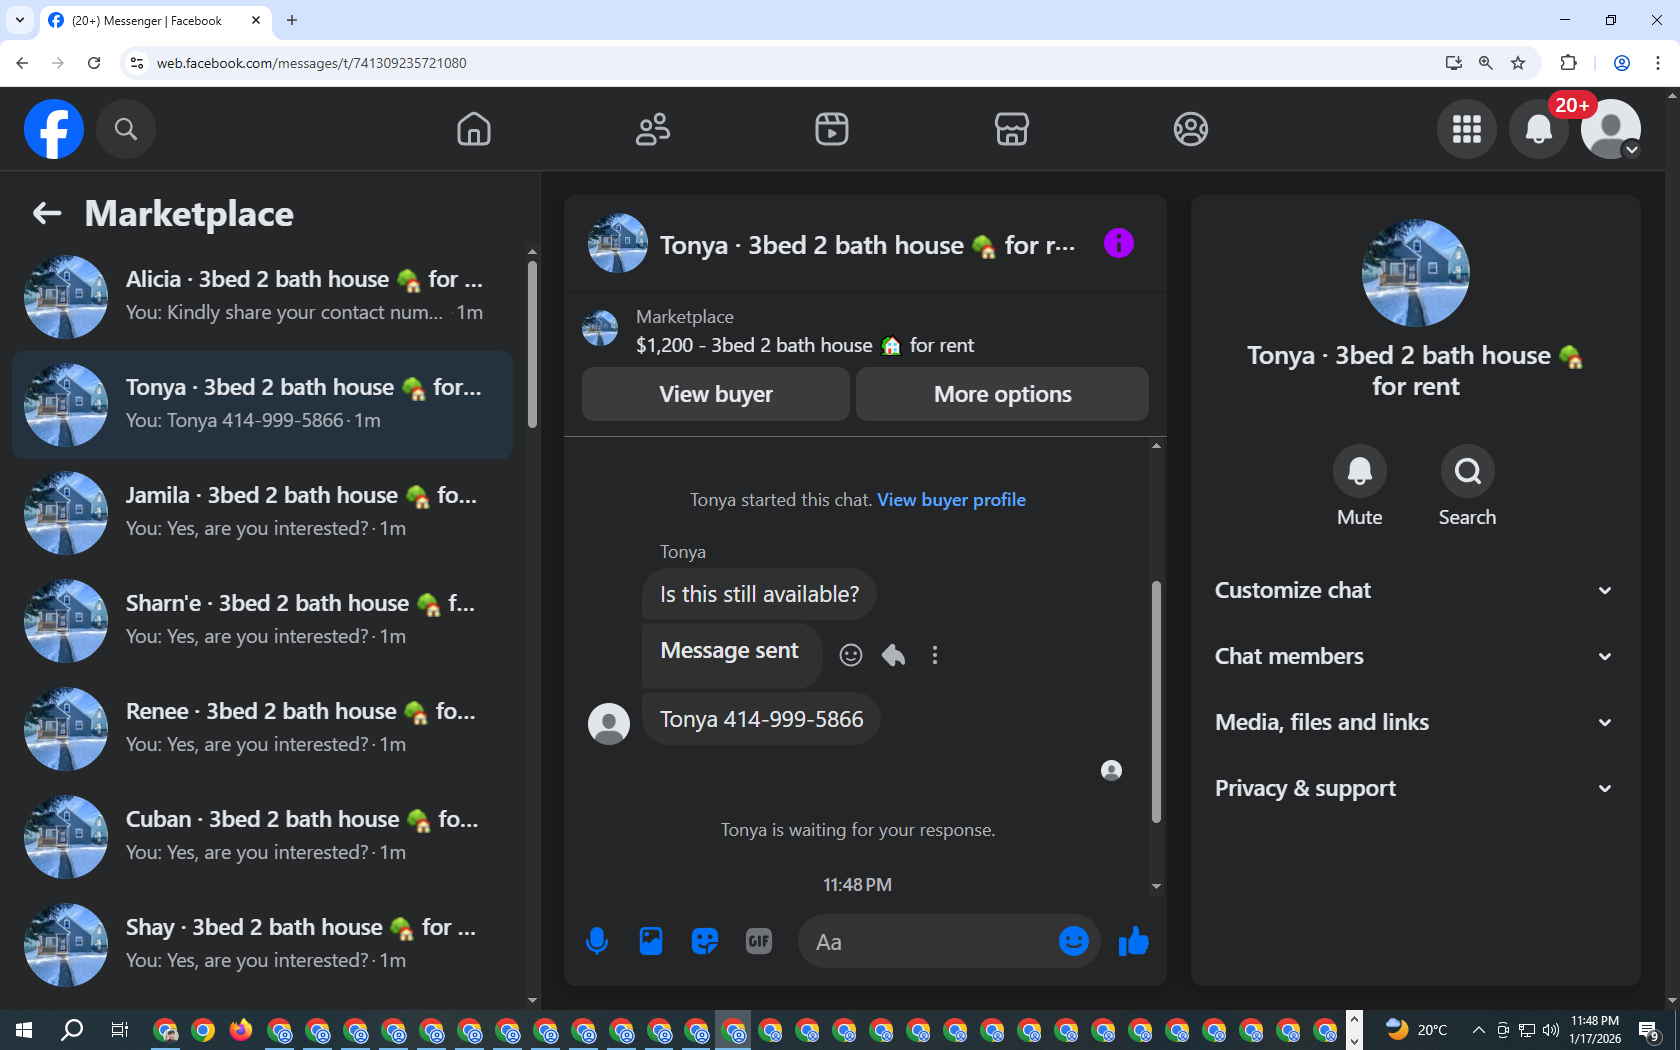Expand Chat members section
Screen dimensions: 1680x1050
(x=1415, y=656)
